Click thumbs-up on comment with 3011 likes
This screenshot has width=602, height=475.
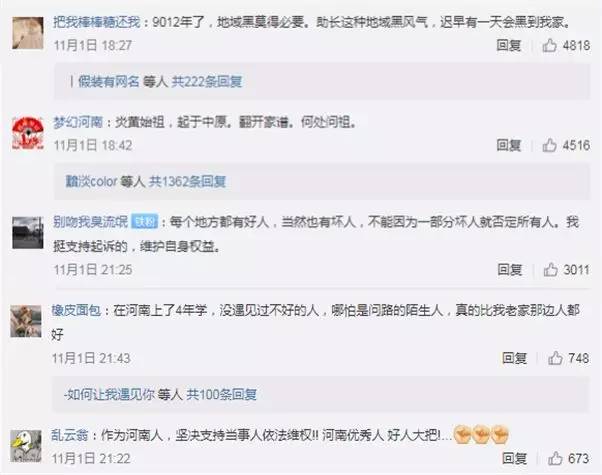(551, 270)
